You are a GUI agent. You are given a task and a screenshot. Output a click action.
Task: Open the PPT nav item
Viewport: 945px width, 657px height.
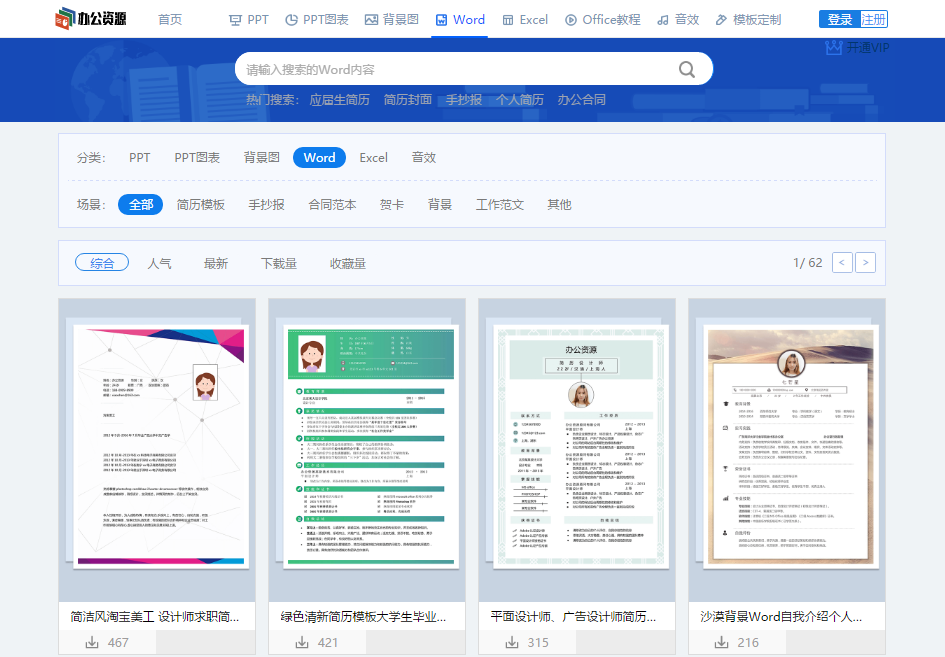249,19
